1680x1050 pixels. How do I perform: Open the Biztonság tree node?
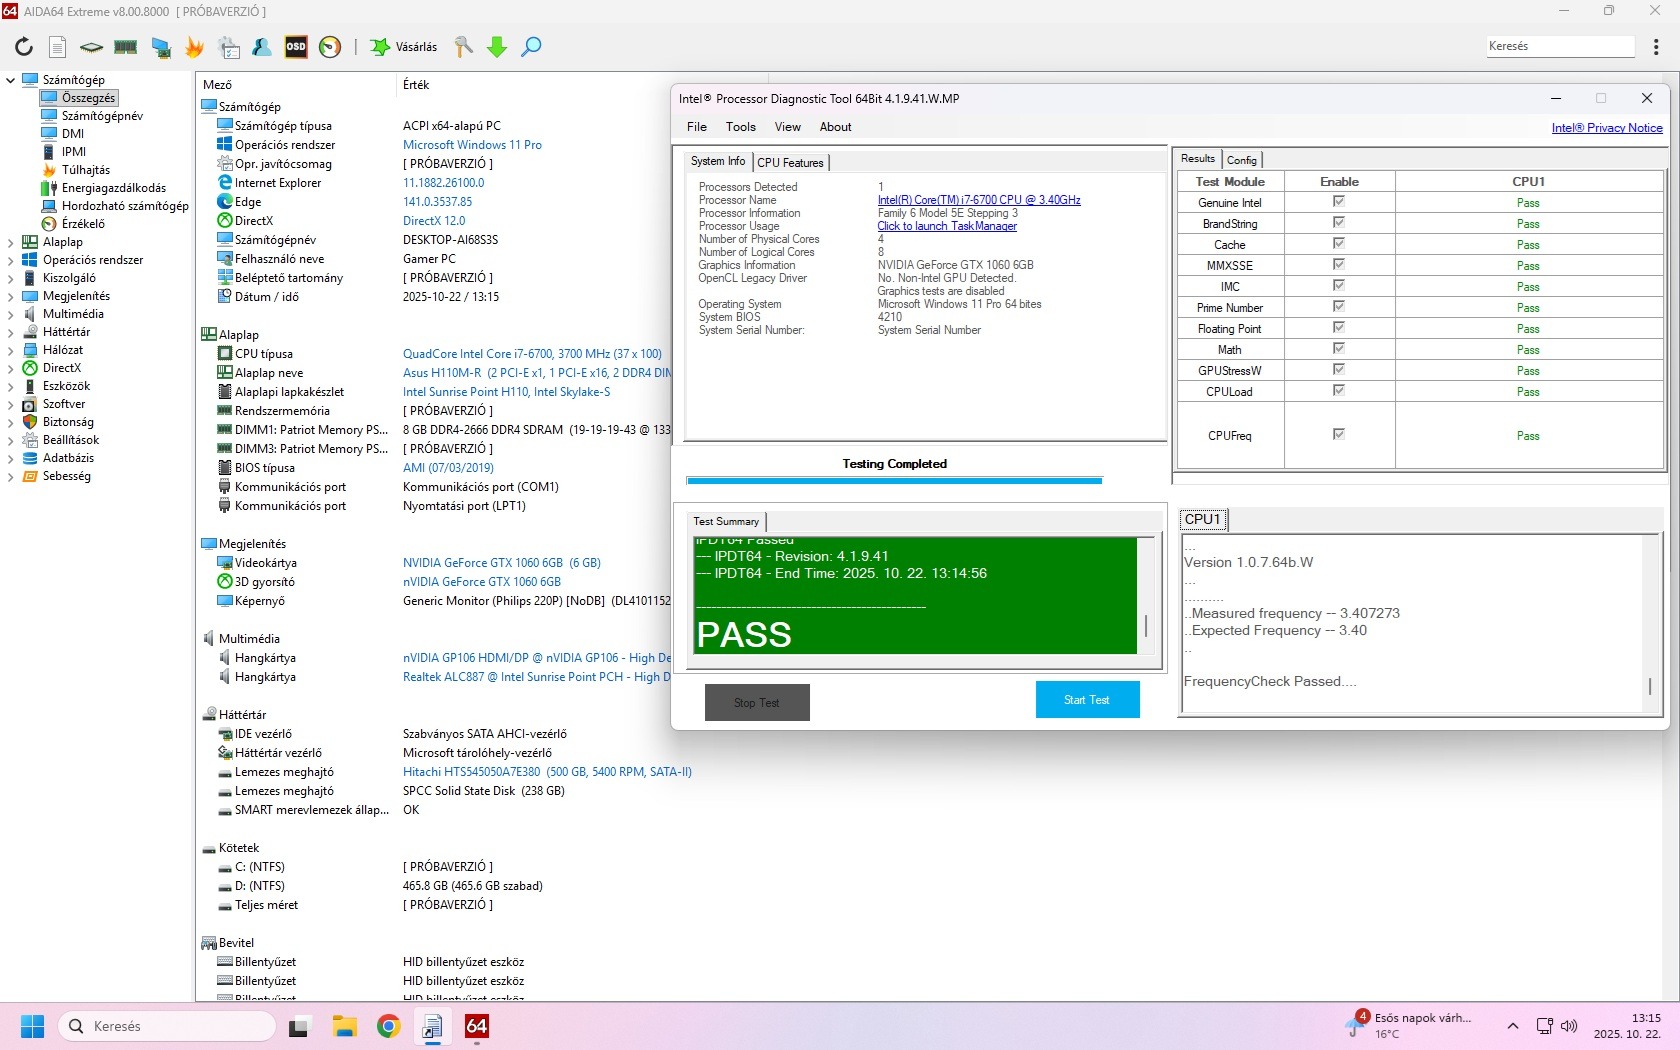coord(68,422)
